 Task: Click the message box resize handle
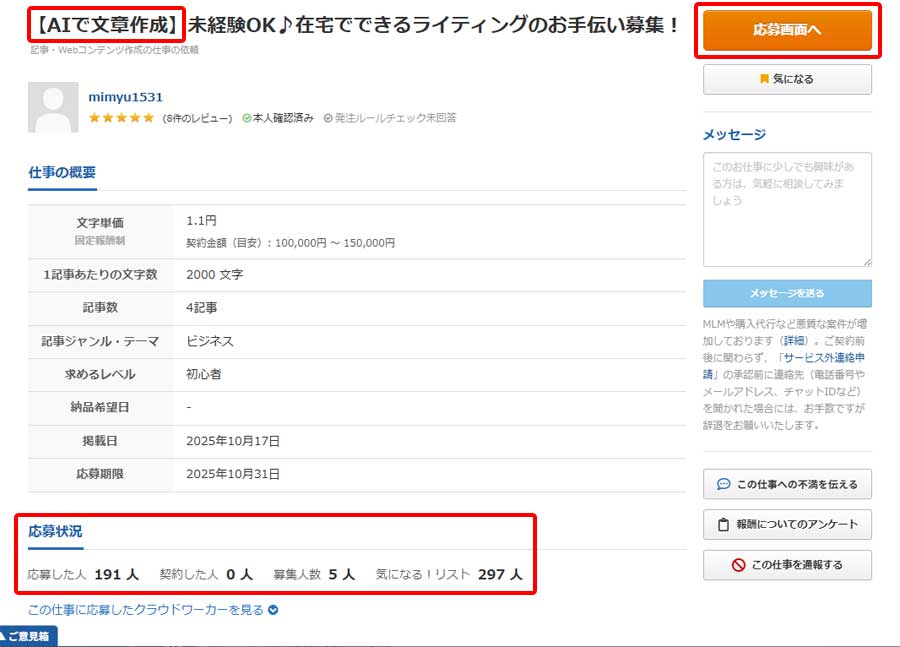pyautogui.click(x=867, y=263)
